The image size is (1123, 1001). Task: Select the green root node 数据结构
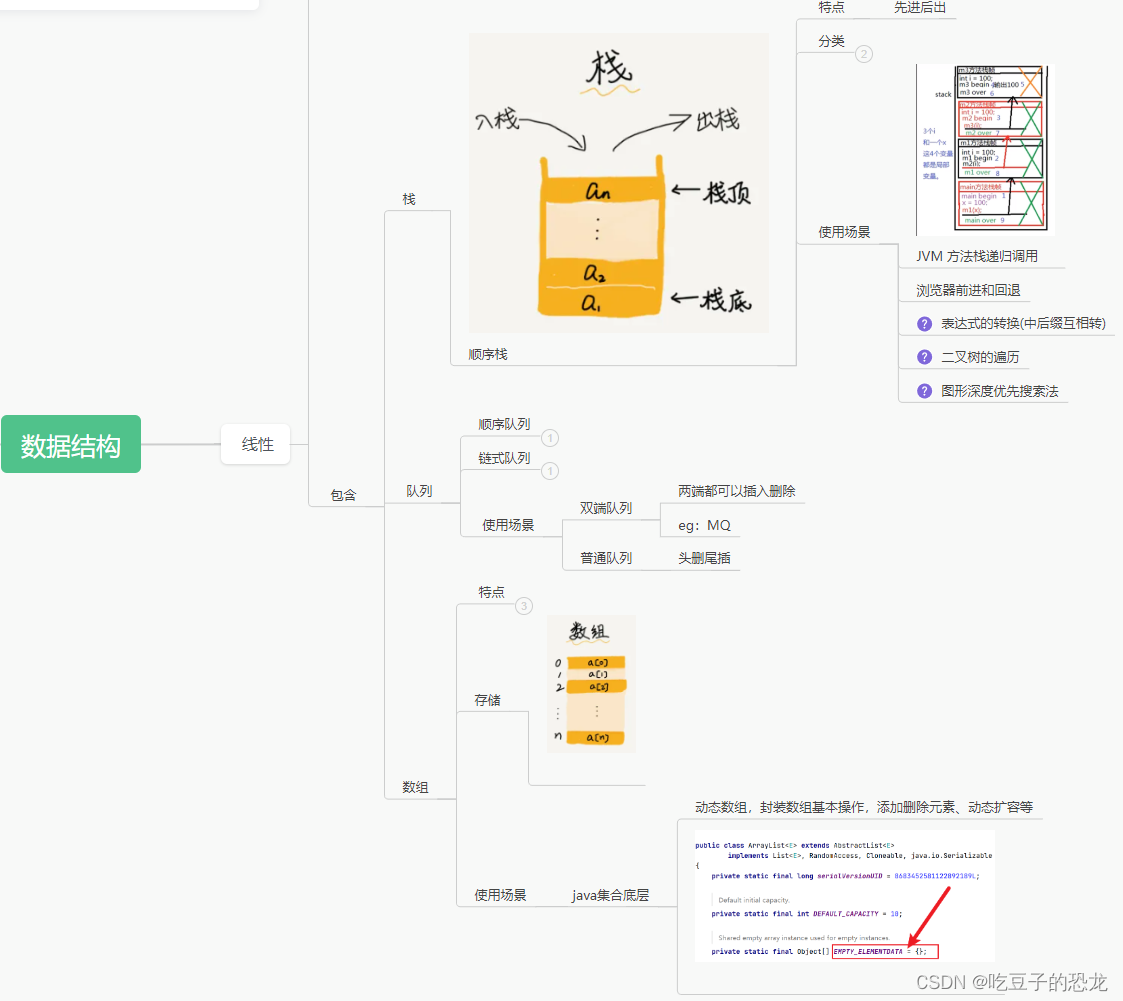coord(70,443)
